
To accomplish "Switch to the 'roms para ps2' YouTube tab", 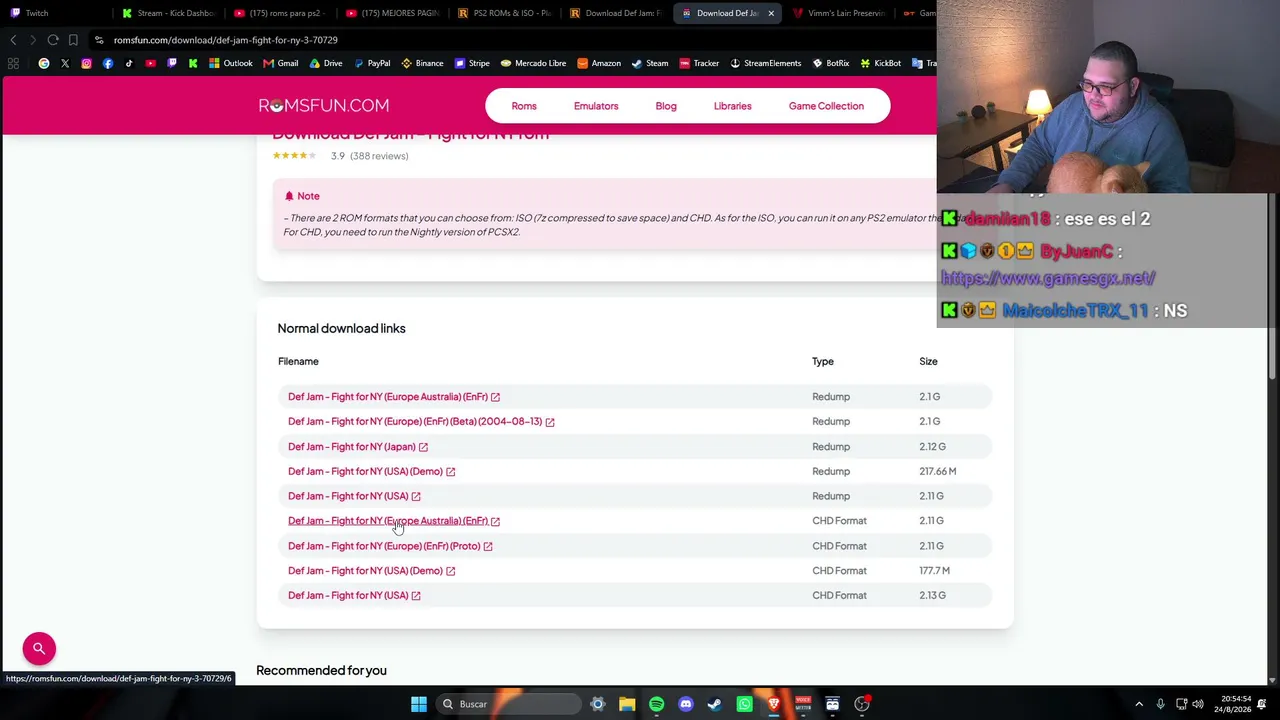I will coord(281,13).
